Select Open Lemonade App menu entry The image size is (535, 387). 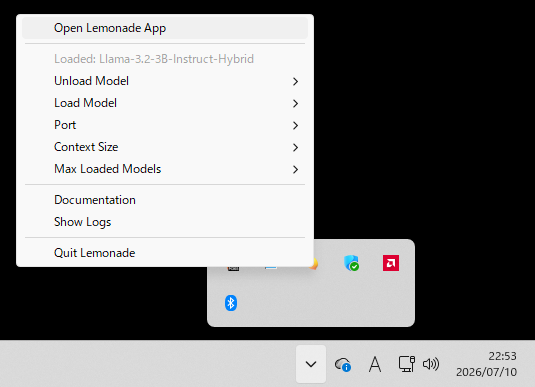165,28
